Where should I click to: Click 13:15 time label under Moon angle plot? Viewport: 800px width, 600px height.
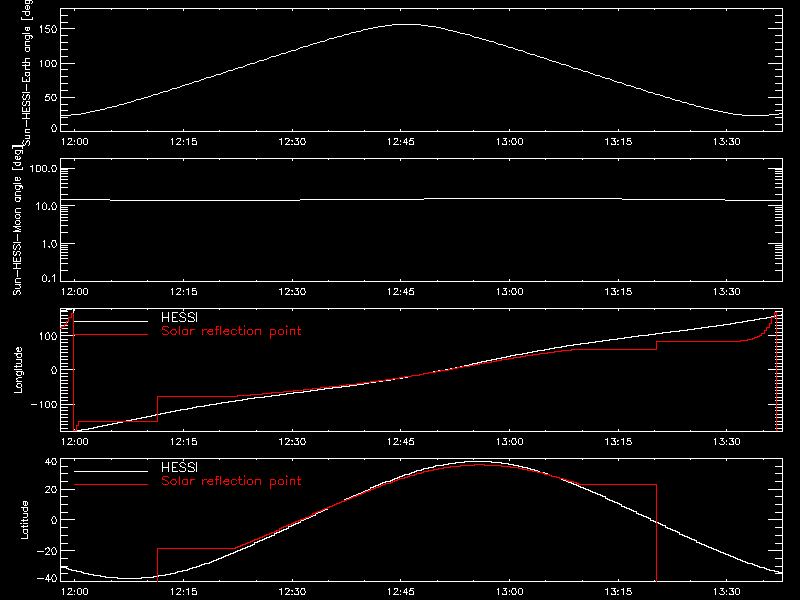coord(618,291)
